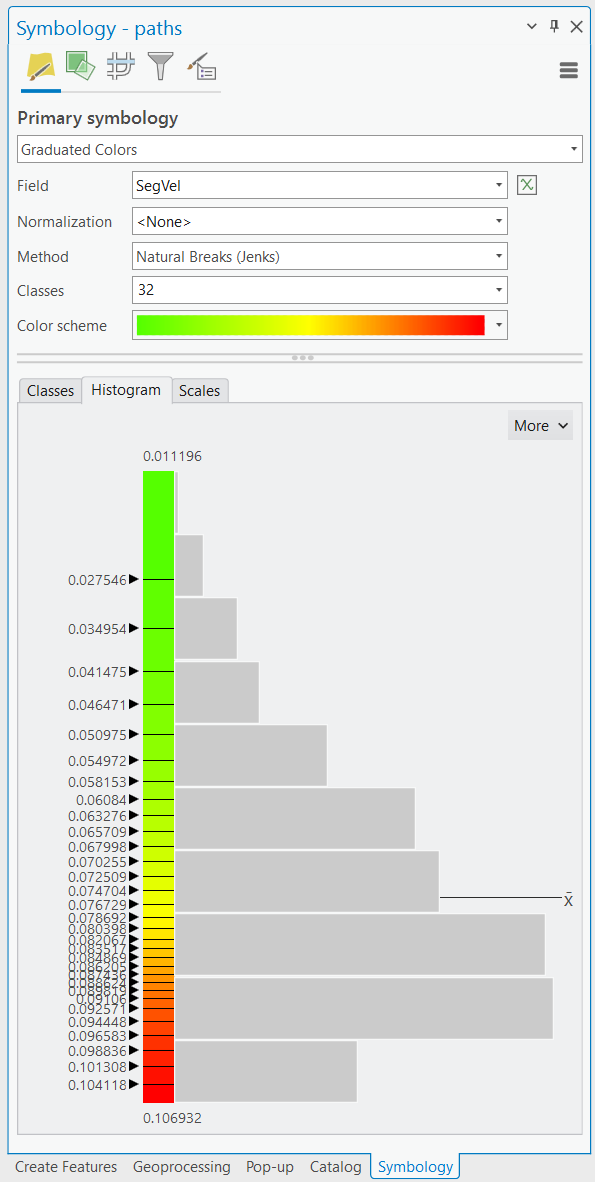
Task: Open the Symbol layer drawing tab
Action: (121, 66)
